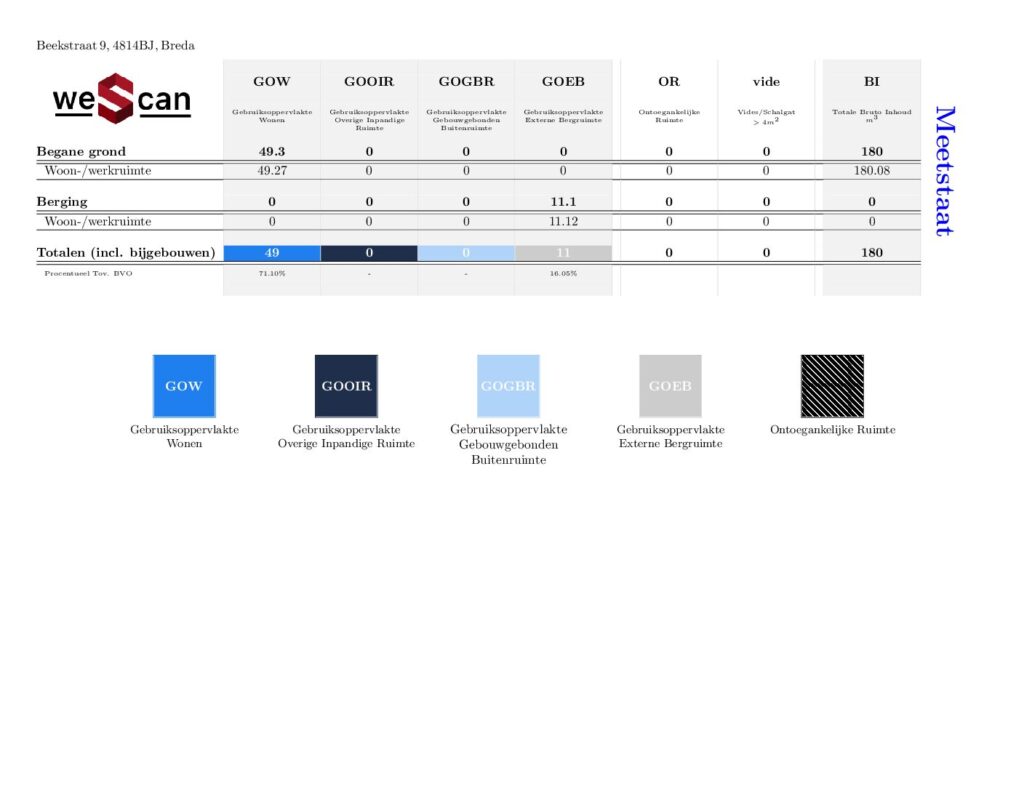Viewport: 1024px width, 791px height.
Task: Click the vertical Meetstaat title
Action: [x=943, y=171]
